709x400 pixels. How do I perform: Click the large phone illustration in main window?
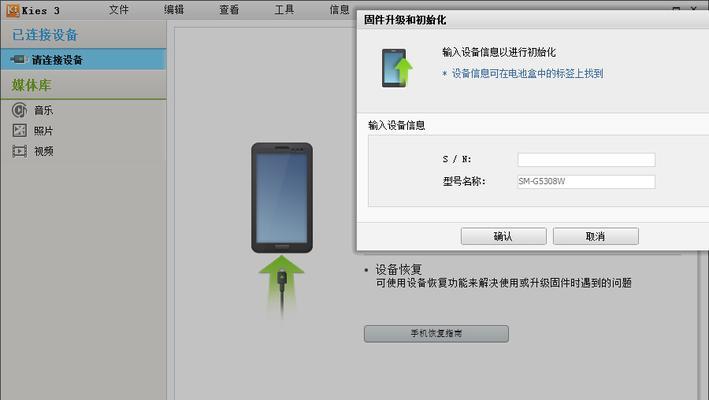point(282,198)
